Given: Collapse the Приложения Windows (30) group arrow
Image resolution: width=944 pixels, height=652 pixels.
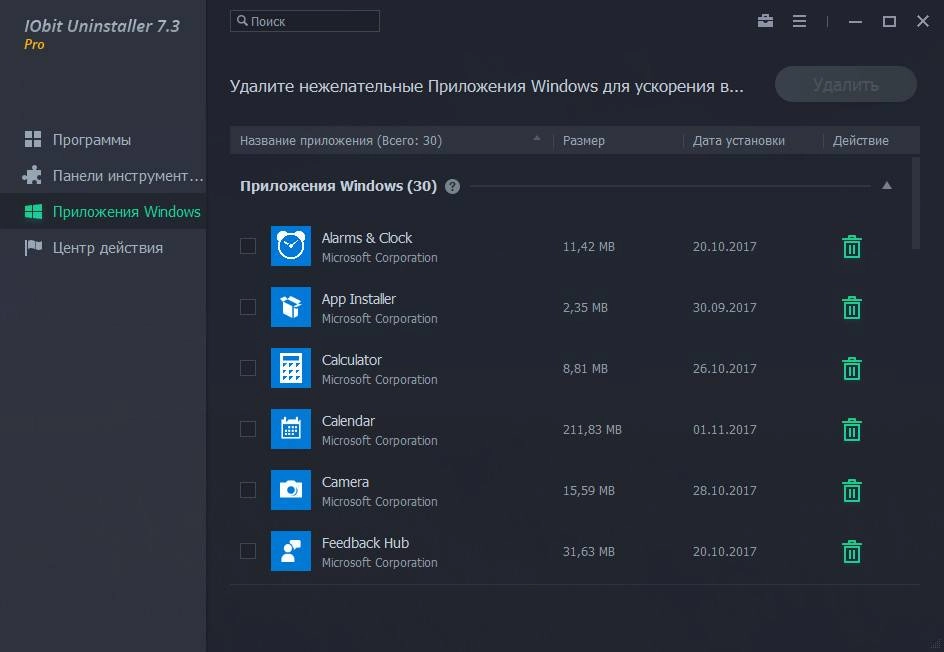Looking at the screenshot, I should [887, 185].
